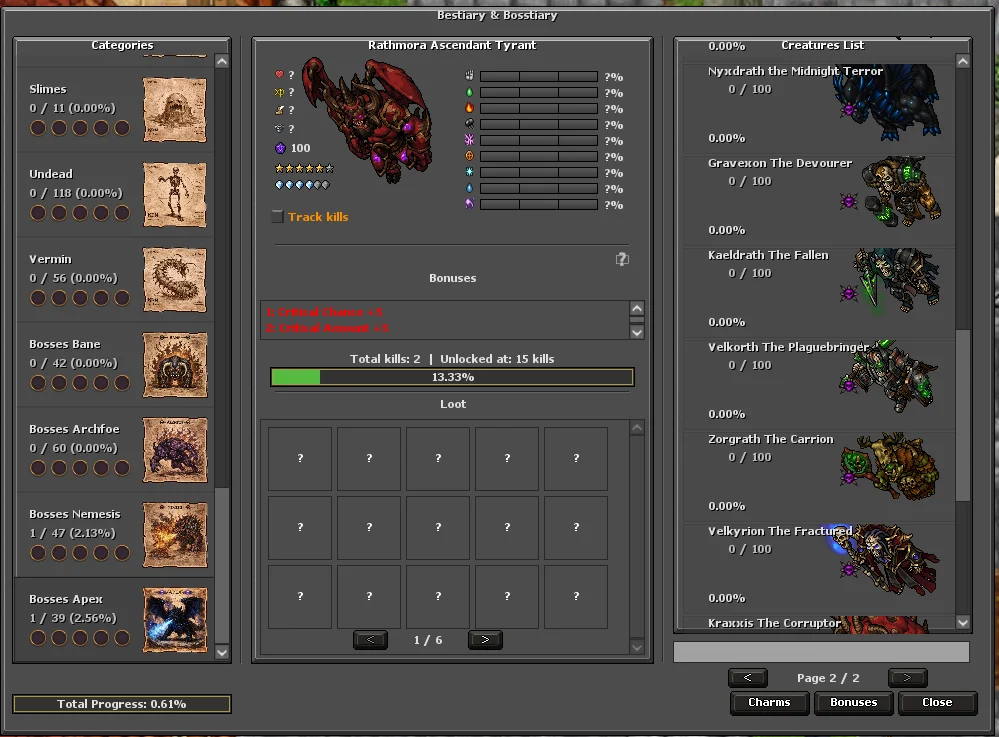Click the physical resistance fist icon
This screenshot has width=999, height=737.
point(470,76)
